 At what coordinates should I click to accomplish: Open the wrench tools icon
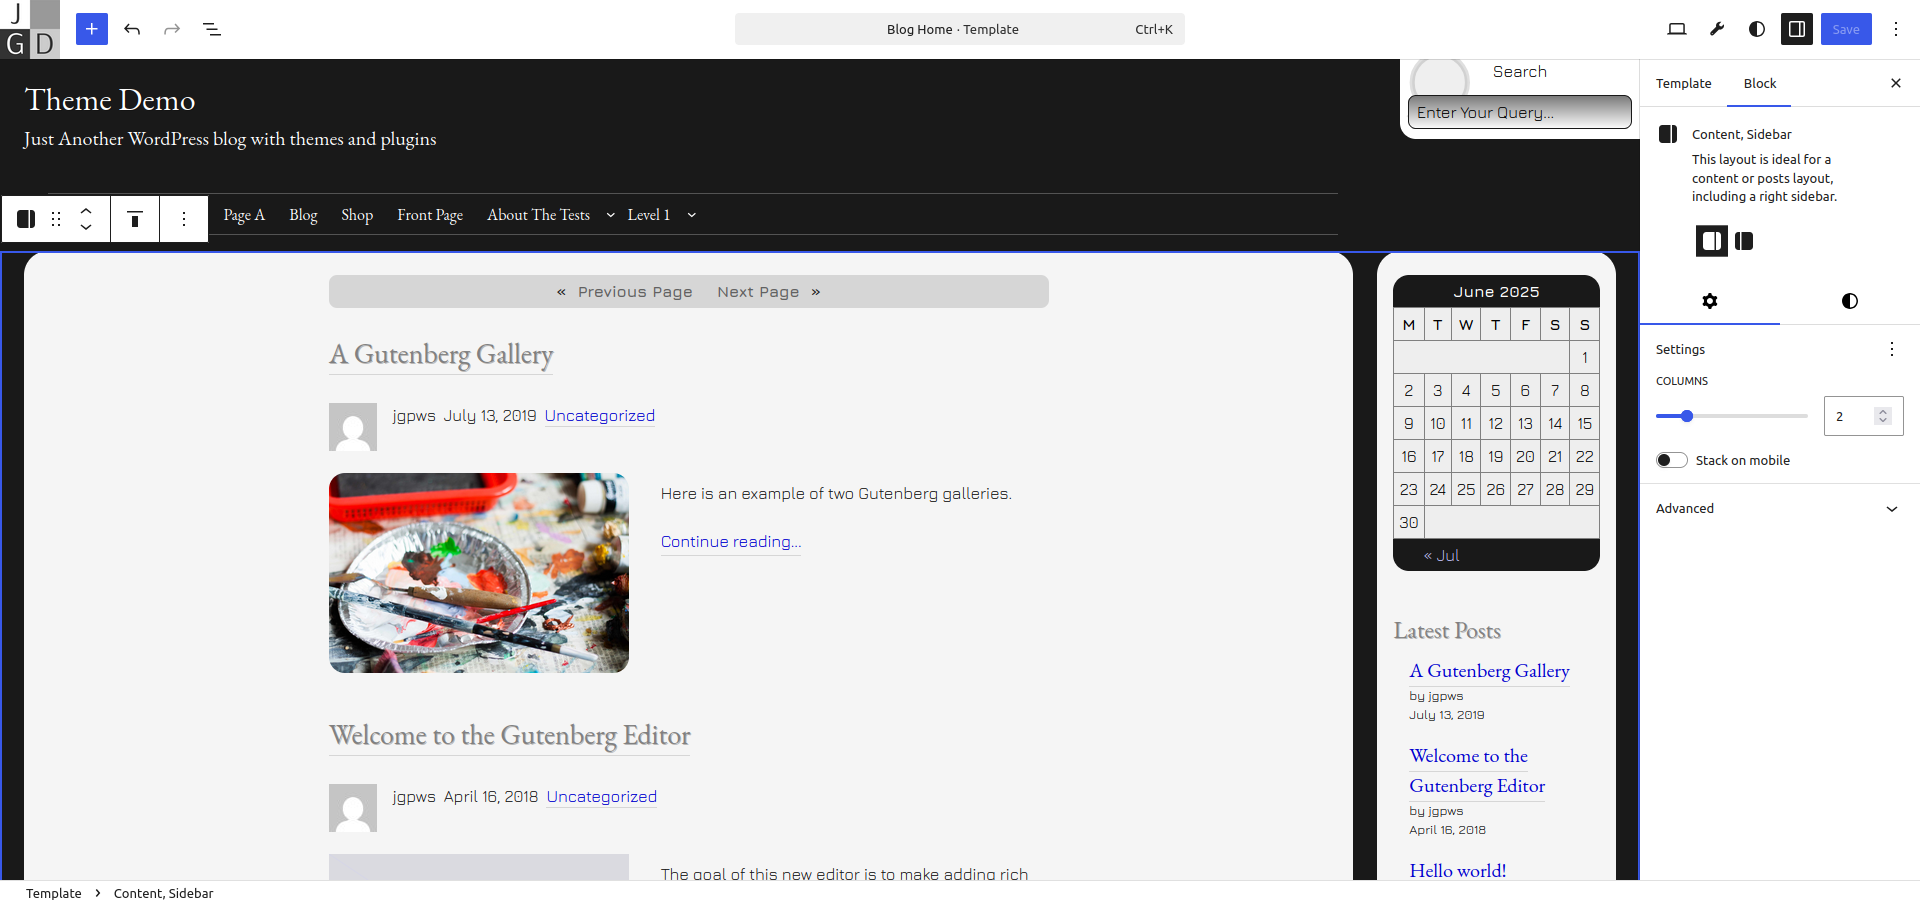click(1717, 29)
